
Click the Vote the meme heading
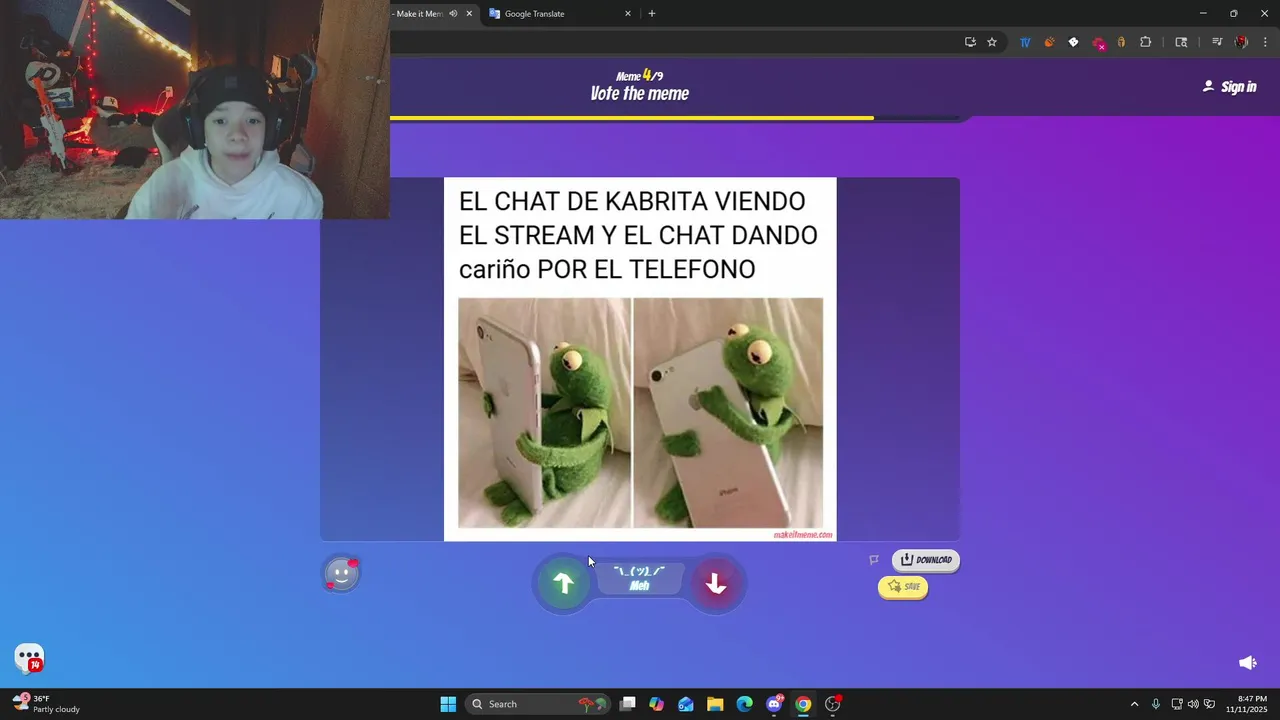pos(639,94)
